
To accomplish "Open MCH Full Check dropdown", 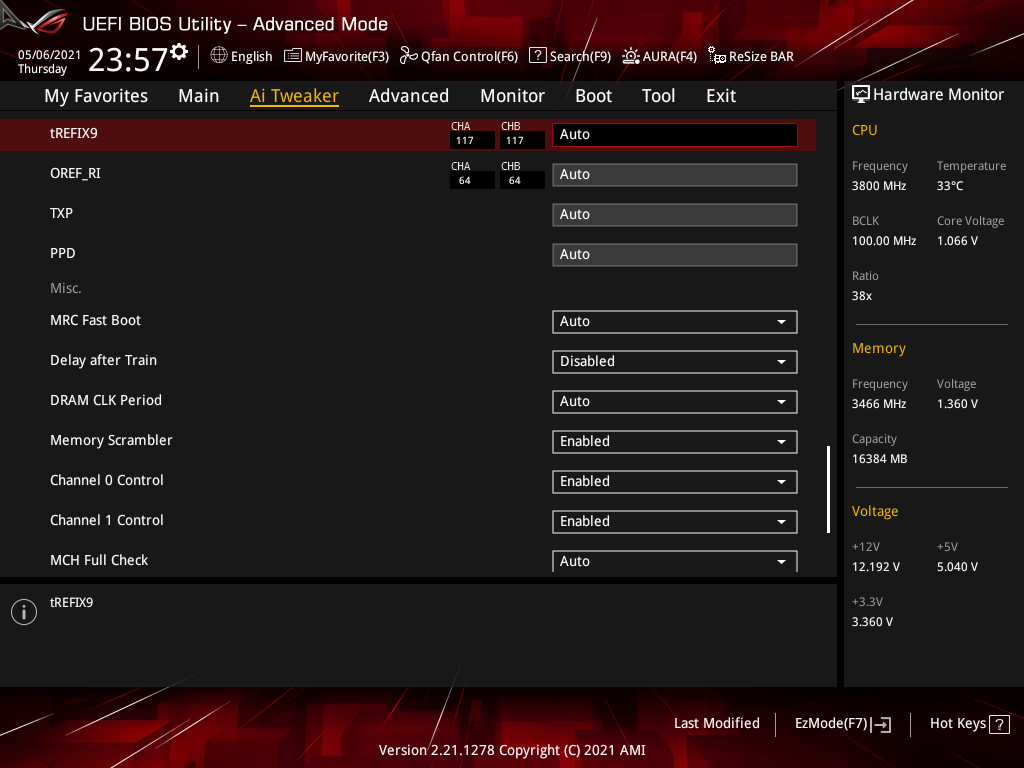I will tap(675, 561).
